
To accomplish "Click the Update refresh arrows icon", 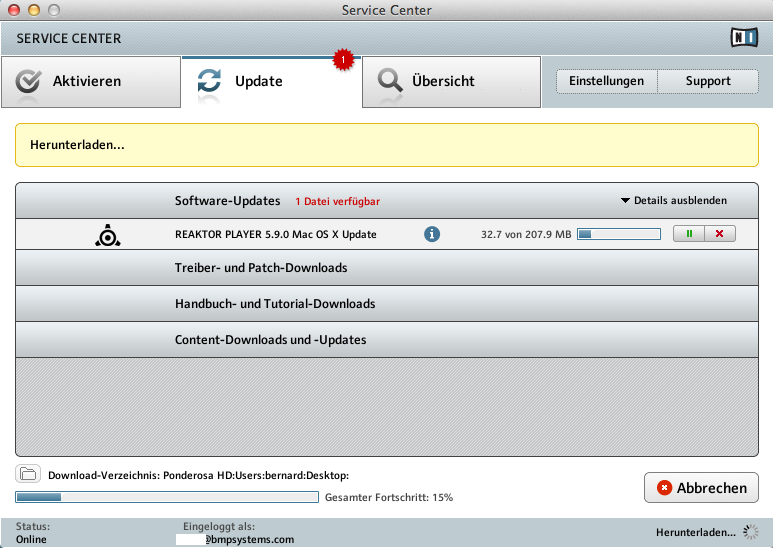I will click(x=209, y=81).
